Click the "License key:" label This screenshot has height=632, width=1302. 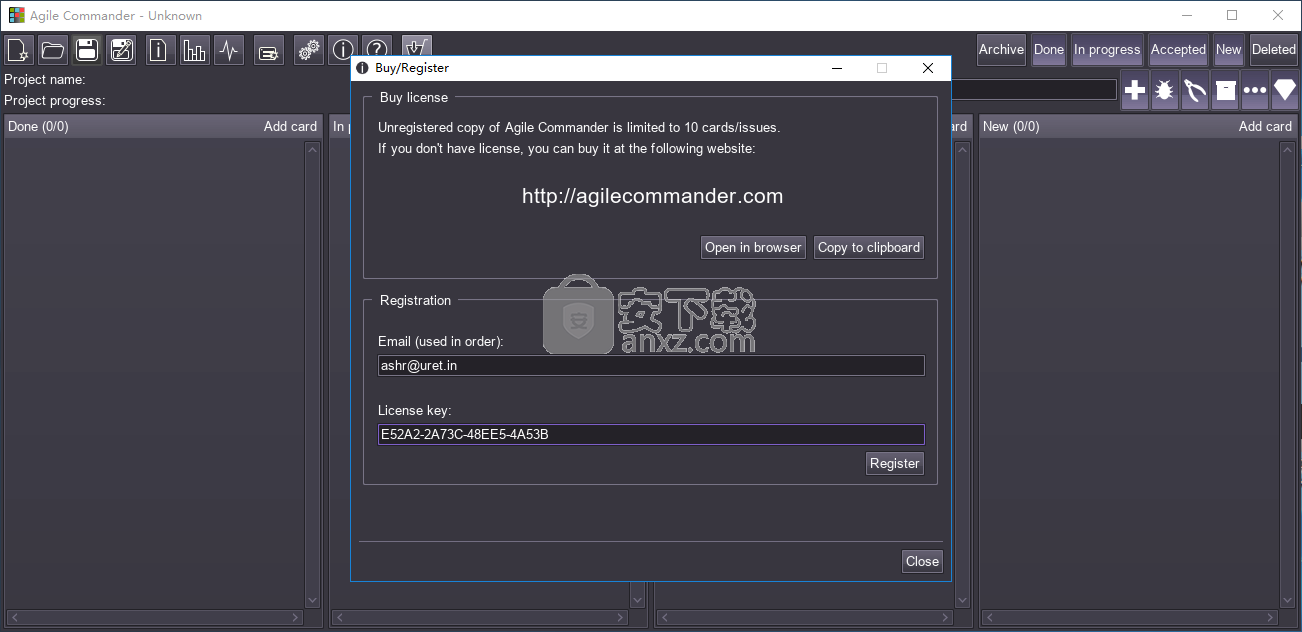[x=415, y=410]
